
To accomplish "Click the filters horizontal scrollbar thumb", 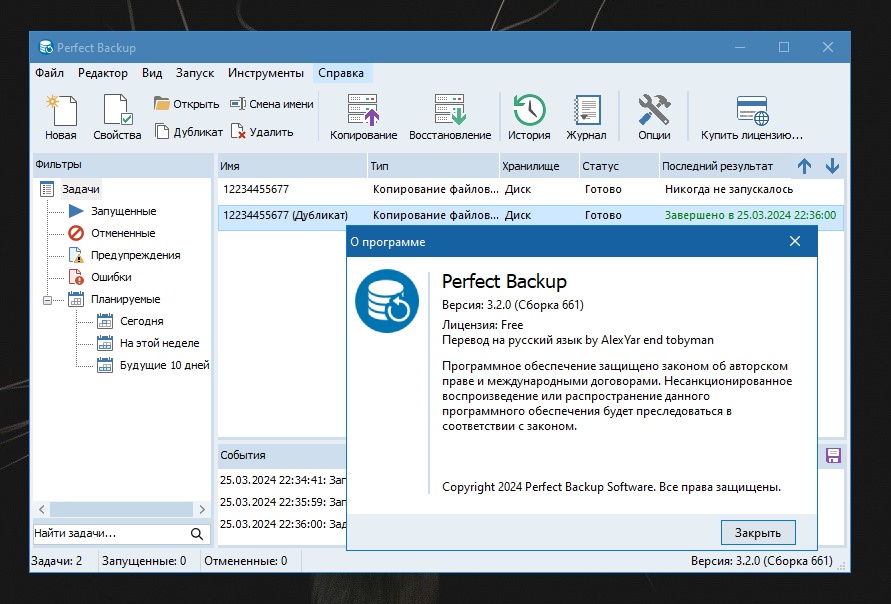I will pos(122,509).
